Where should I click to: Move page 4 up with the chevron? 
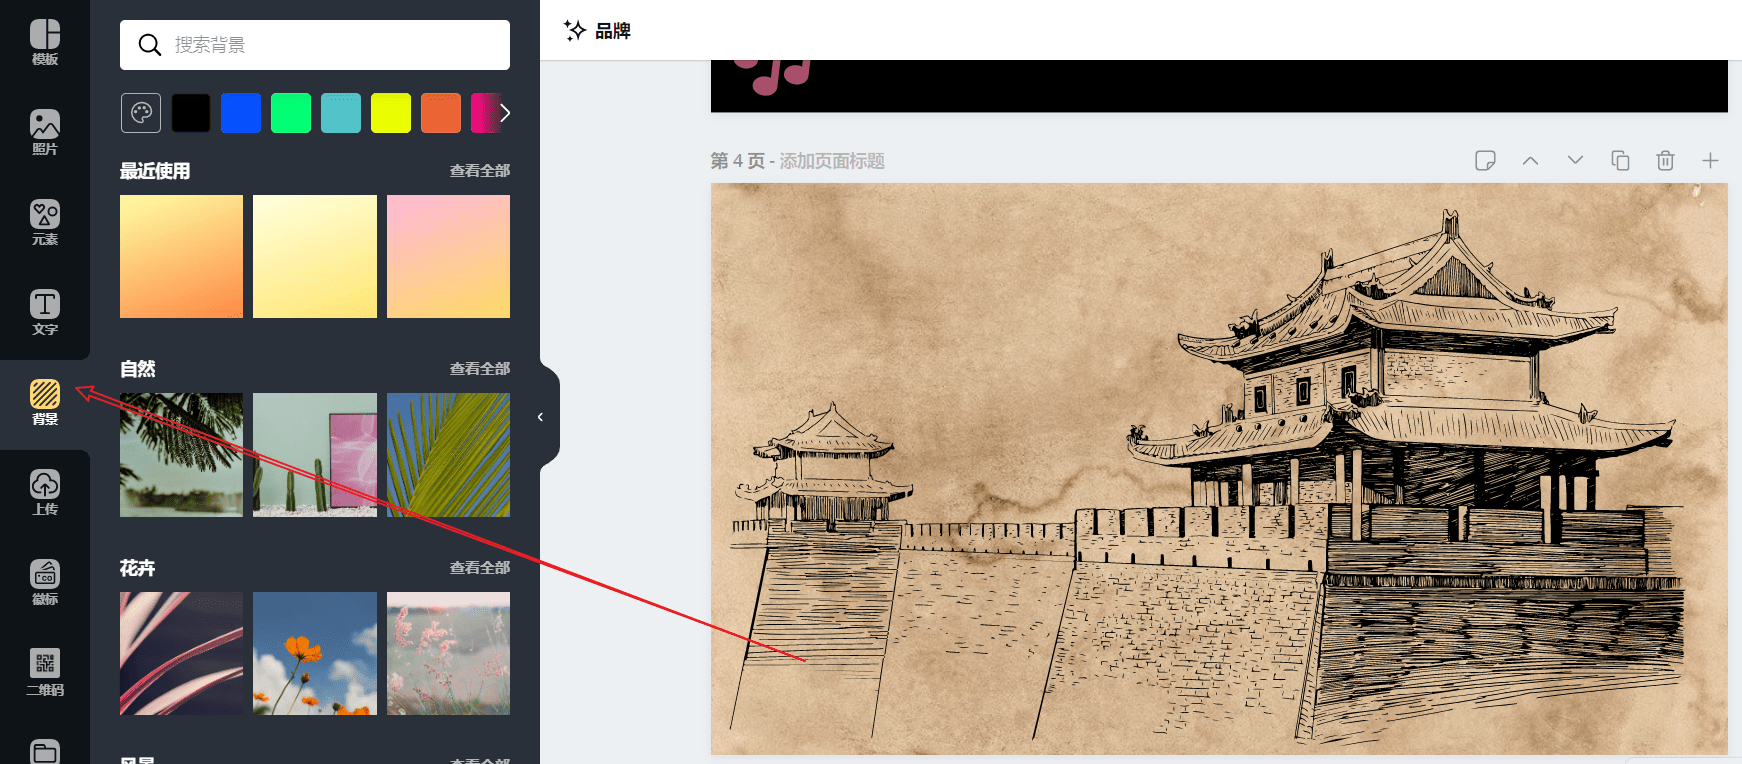click(1530, 160)
